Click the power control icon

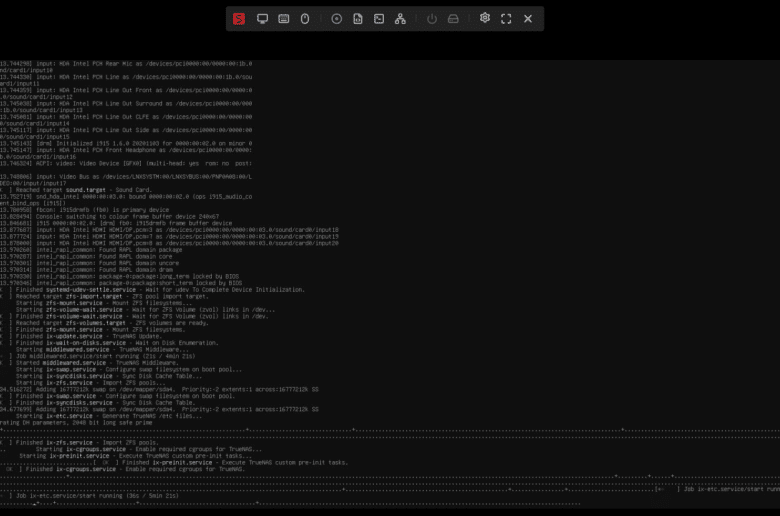pyautogui.click(x=432, y=19)
